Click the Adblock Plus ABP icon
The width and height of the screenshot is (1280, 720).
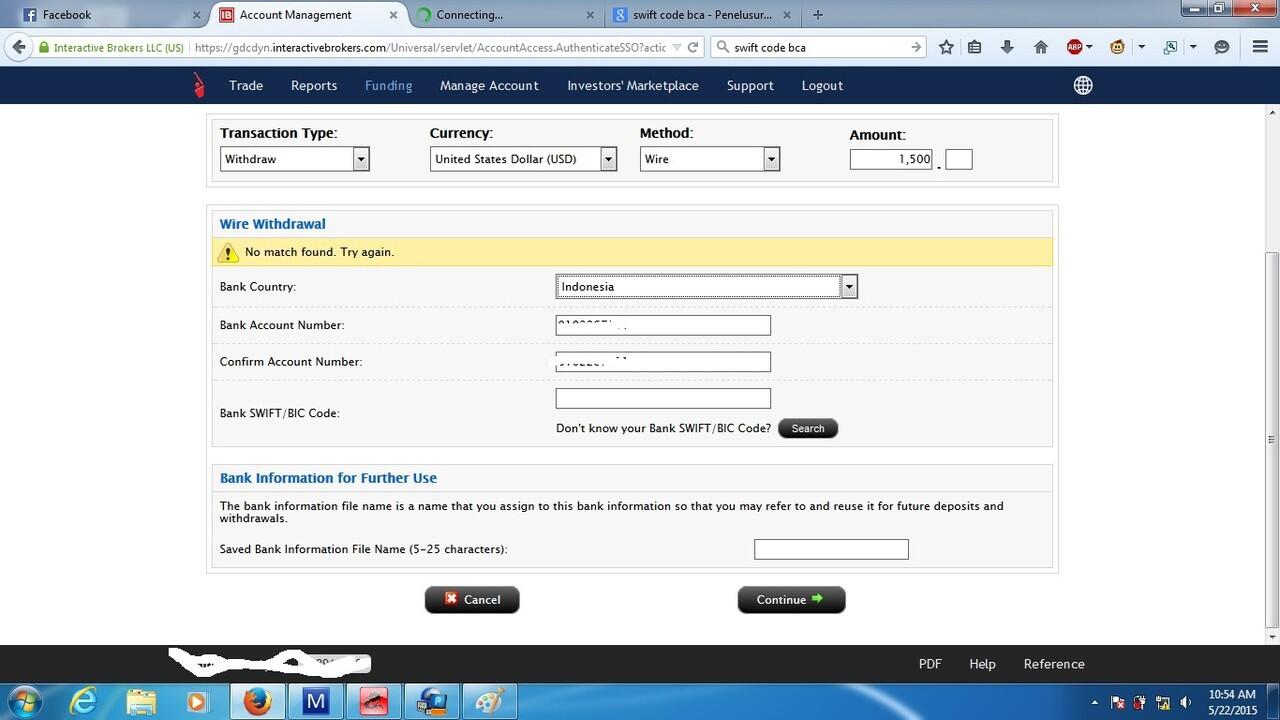[x=1075, y=47]
